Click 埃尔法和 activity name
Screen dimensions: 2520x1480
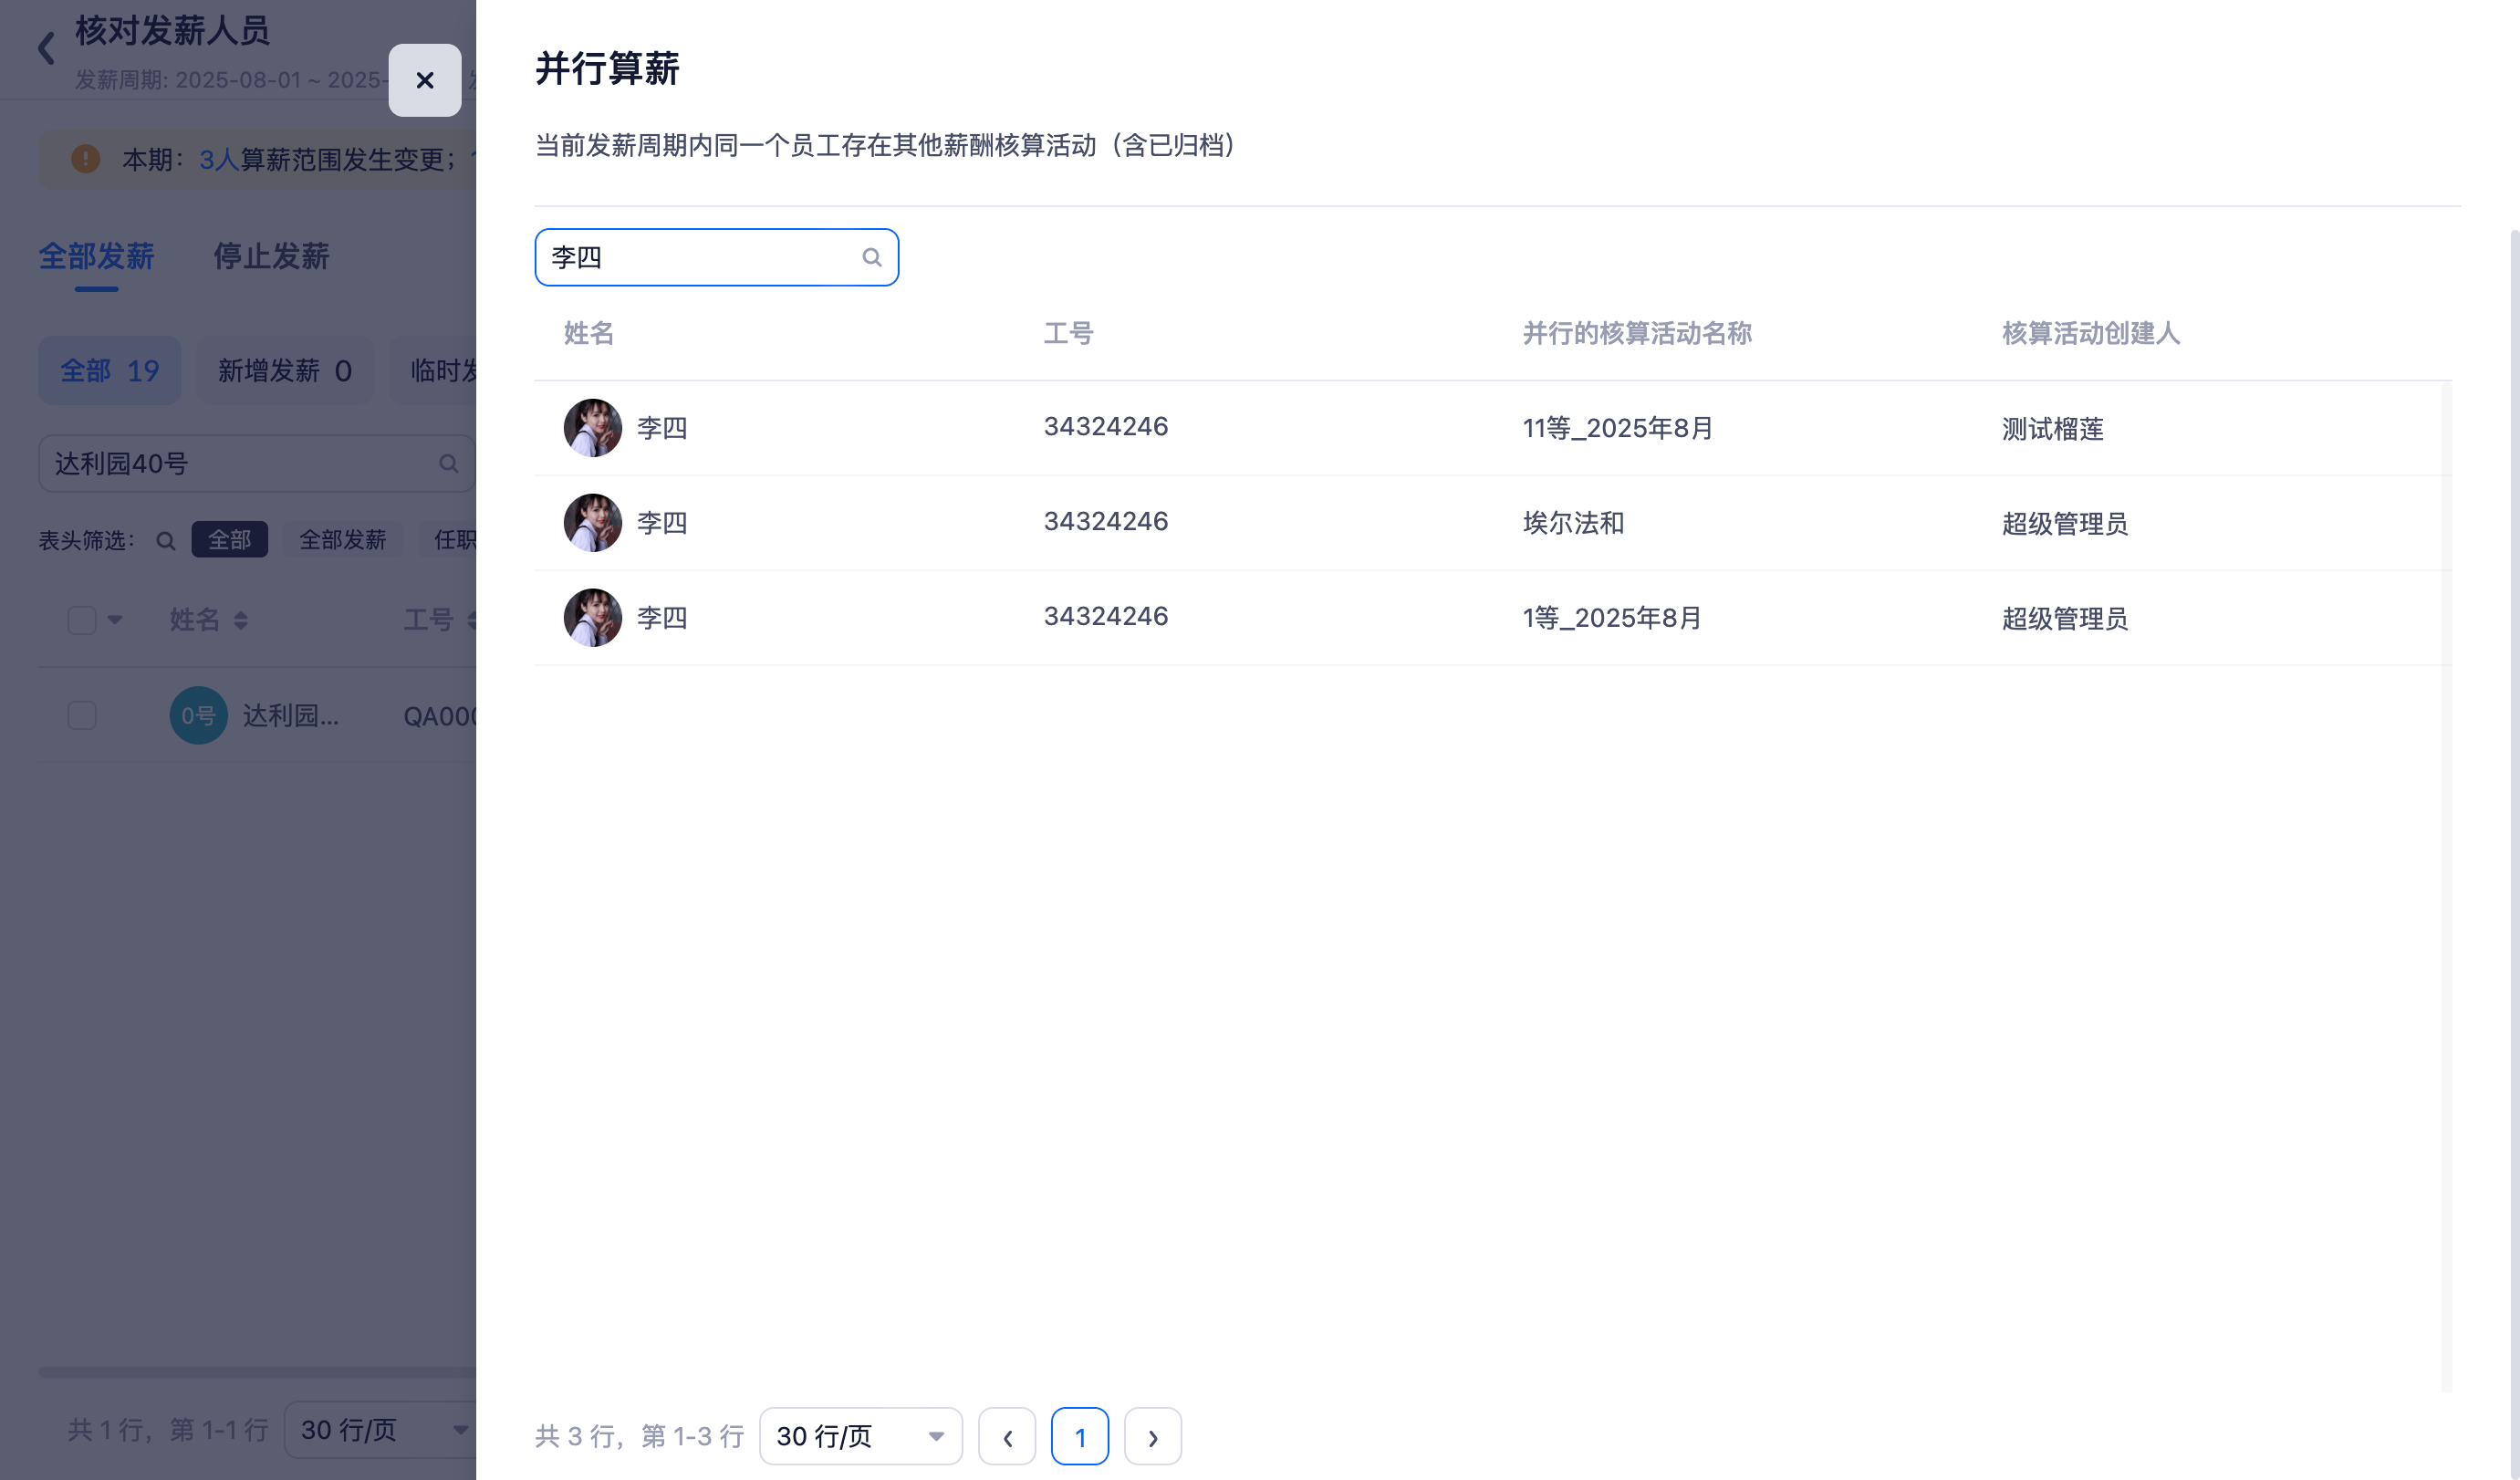1573,523
